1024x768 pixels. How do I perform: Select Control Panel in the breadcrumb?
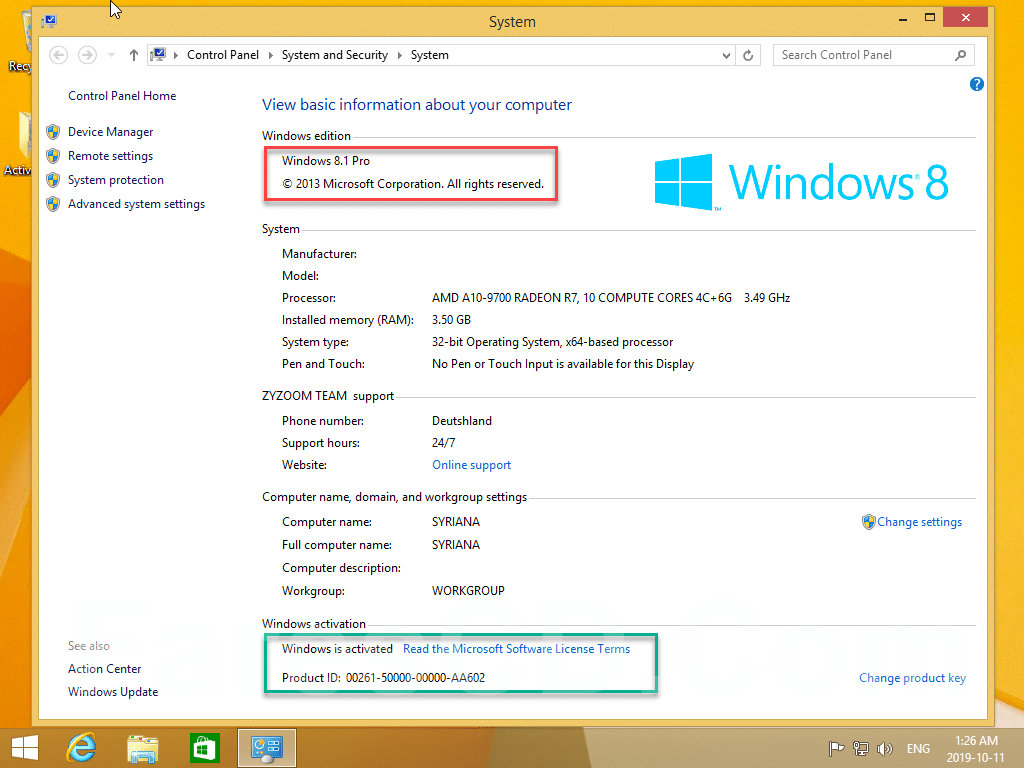tap(223, 55)
